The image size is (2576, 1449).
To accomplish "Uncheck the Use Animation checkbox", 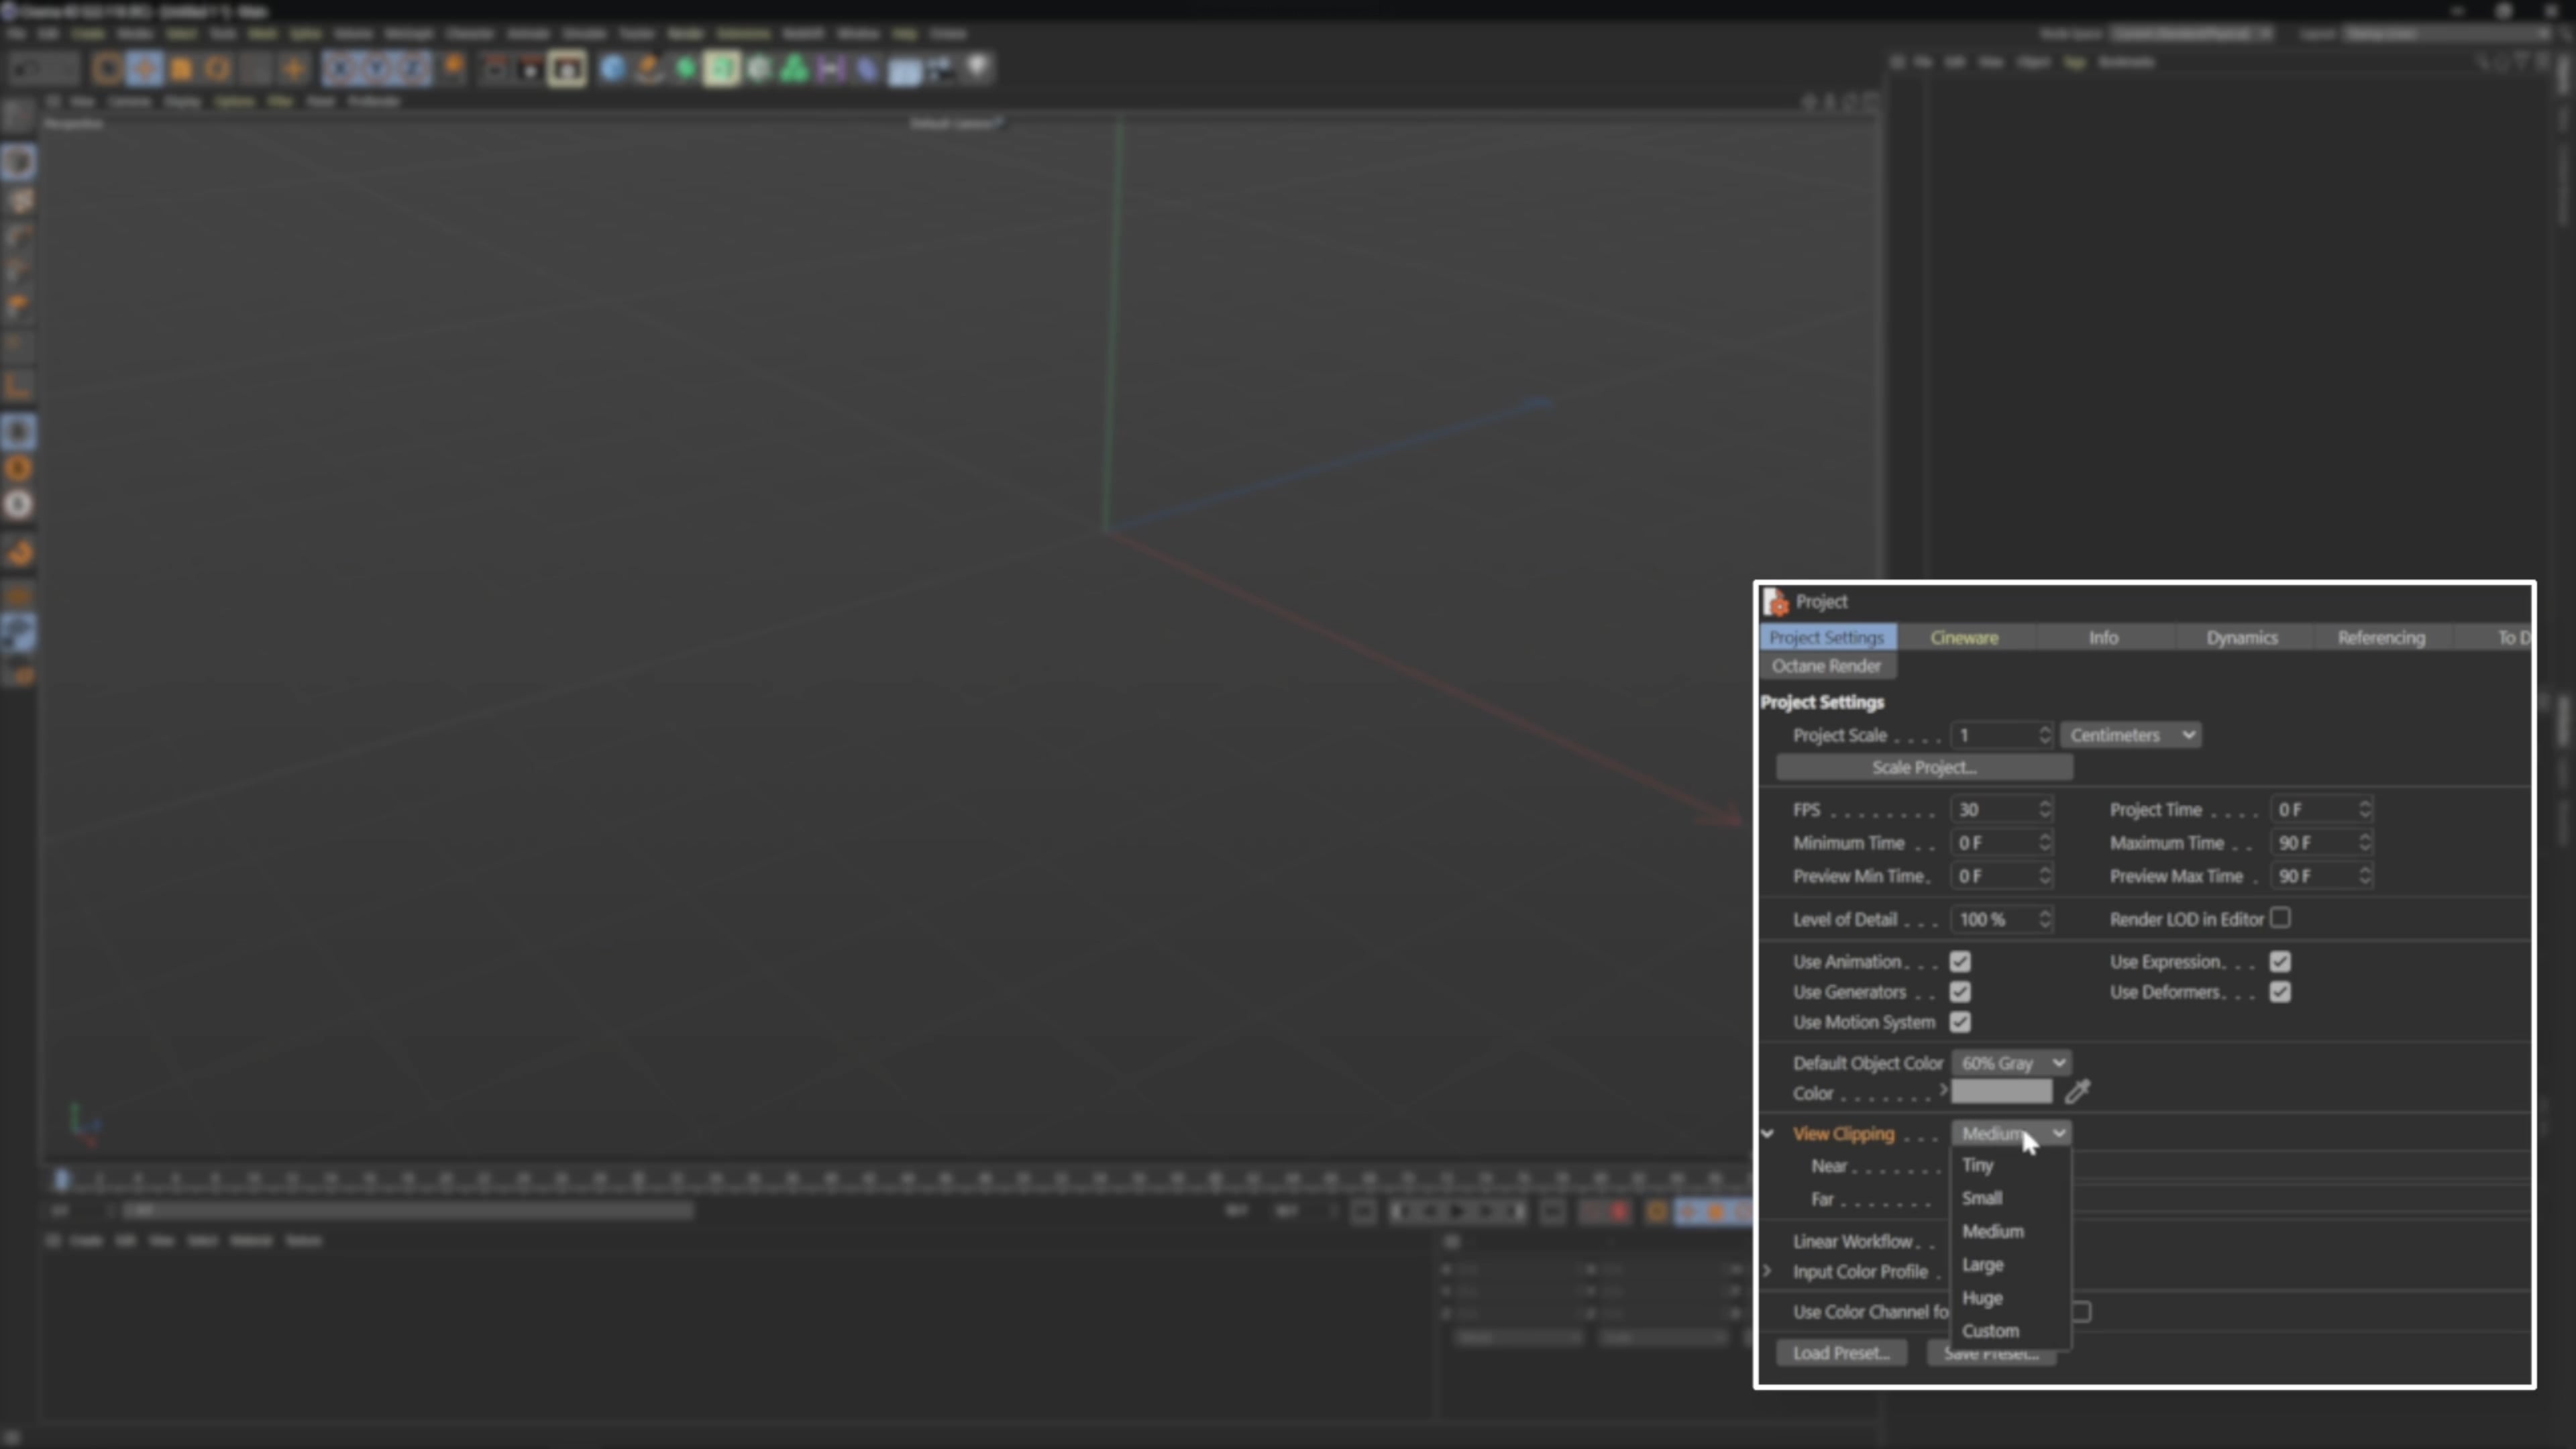I will 1960,961.
